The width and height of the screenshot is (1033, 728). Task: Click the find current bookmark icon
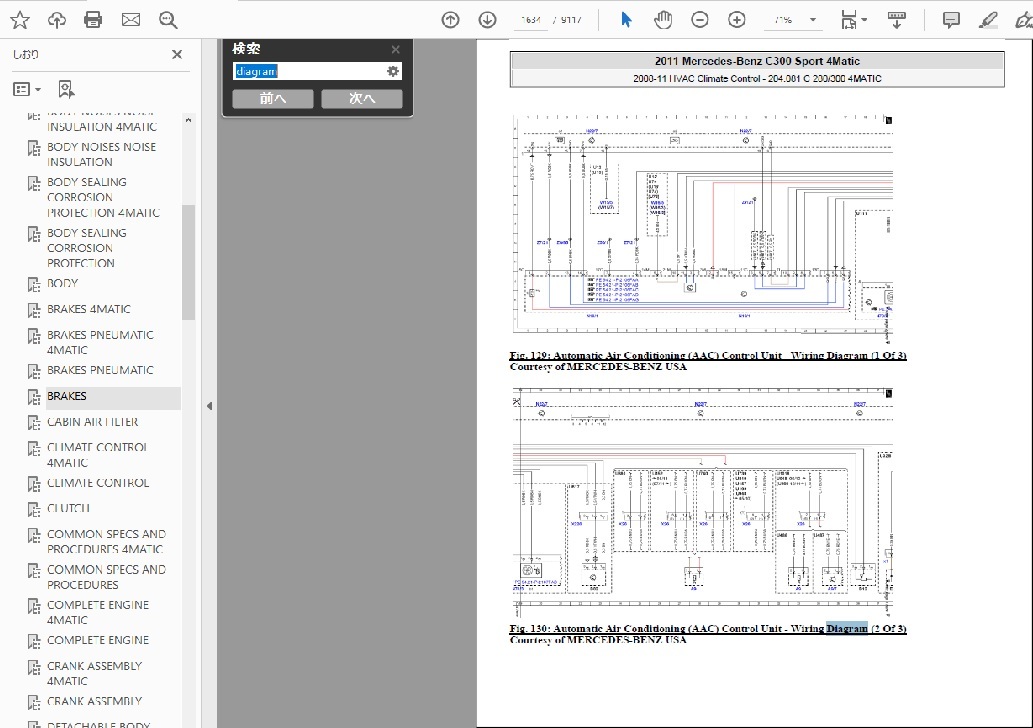[66, 89]
